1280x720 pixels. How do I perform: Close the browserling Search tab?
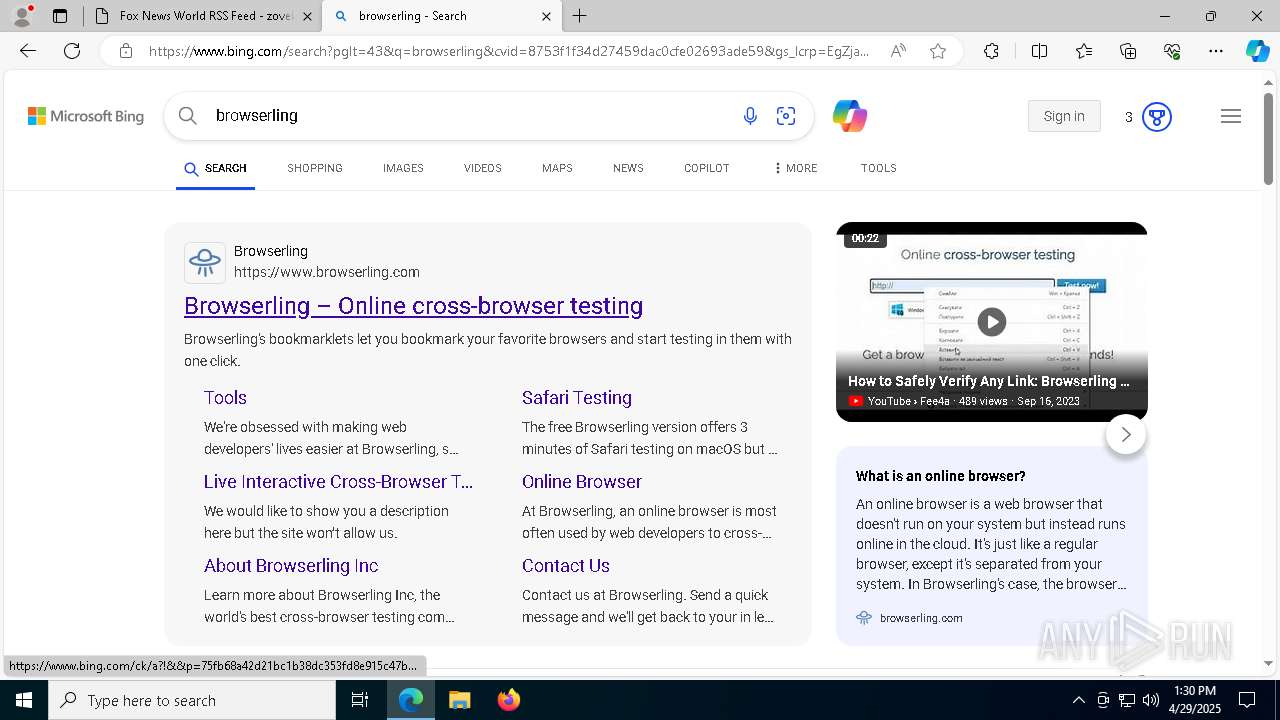546,16
